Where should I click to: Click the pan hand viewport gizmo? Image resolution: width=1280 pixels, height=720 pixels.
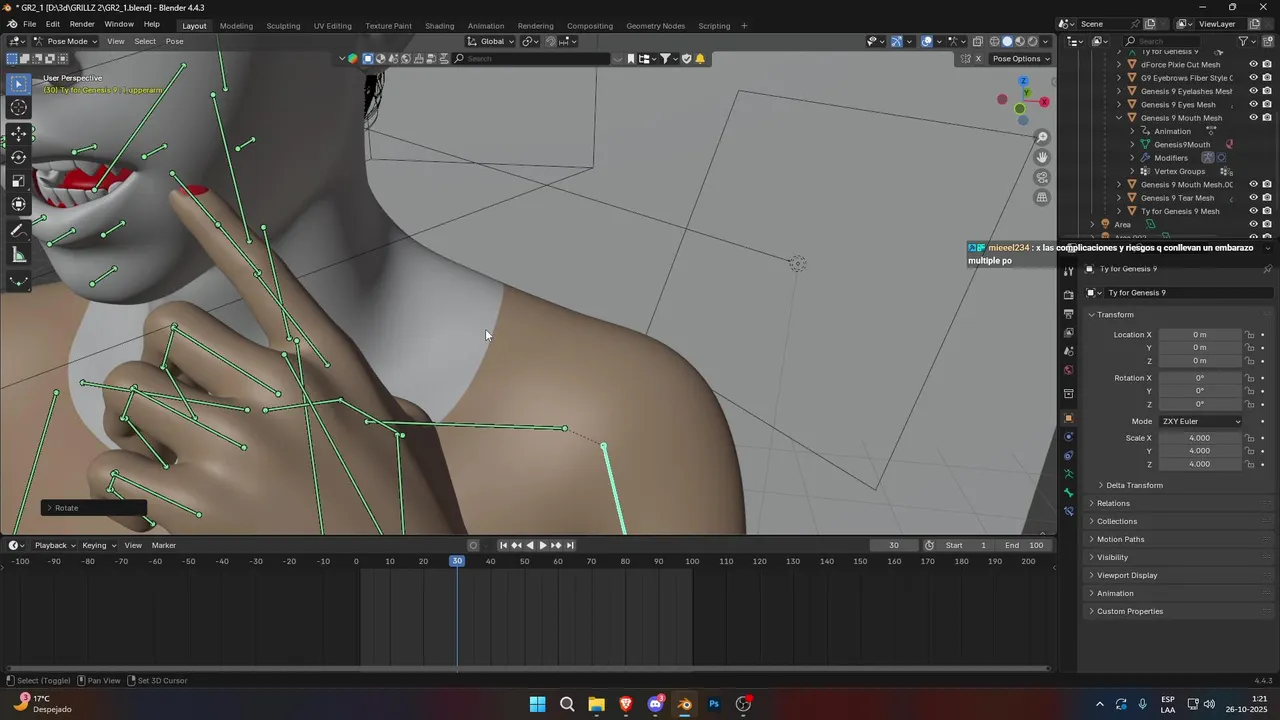(x=1042, y=158)
